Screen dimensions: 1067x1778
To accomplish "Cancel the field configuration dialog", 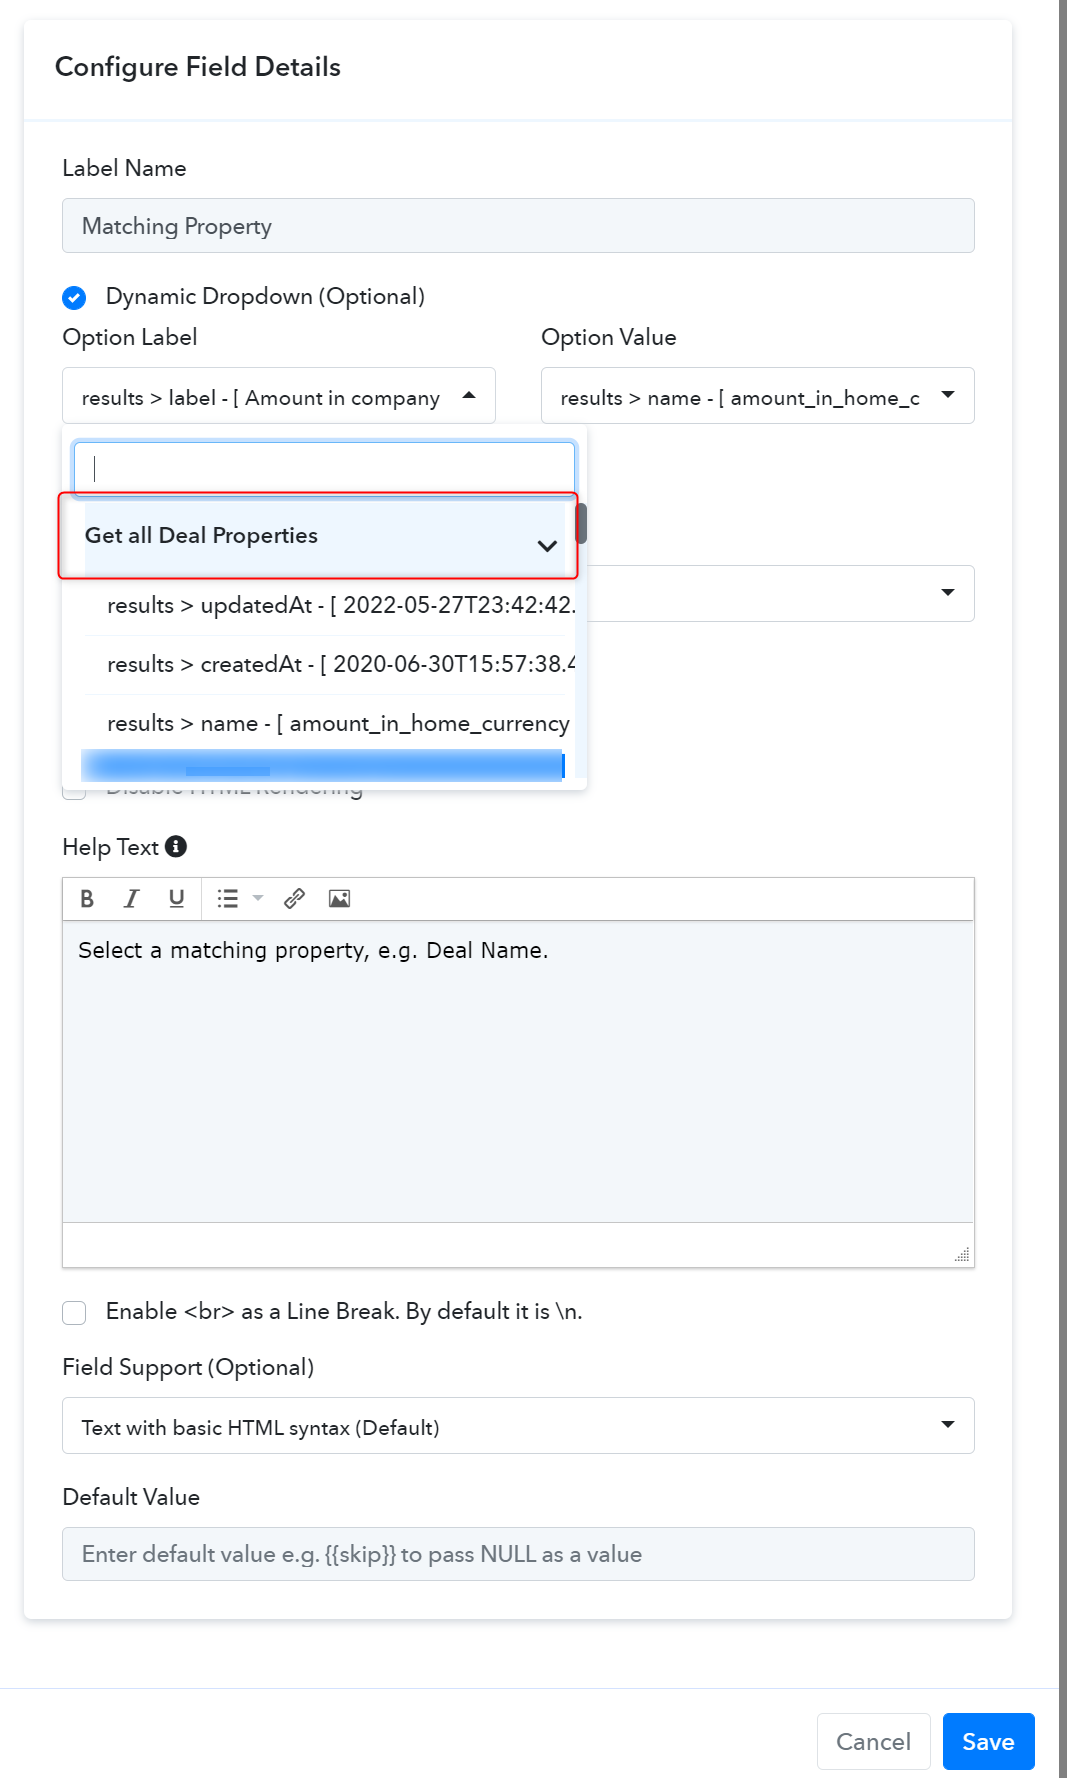I will point(873,1741).
